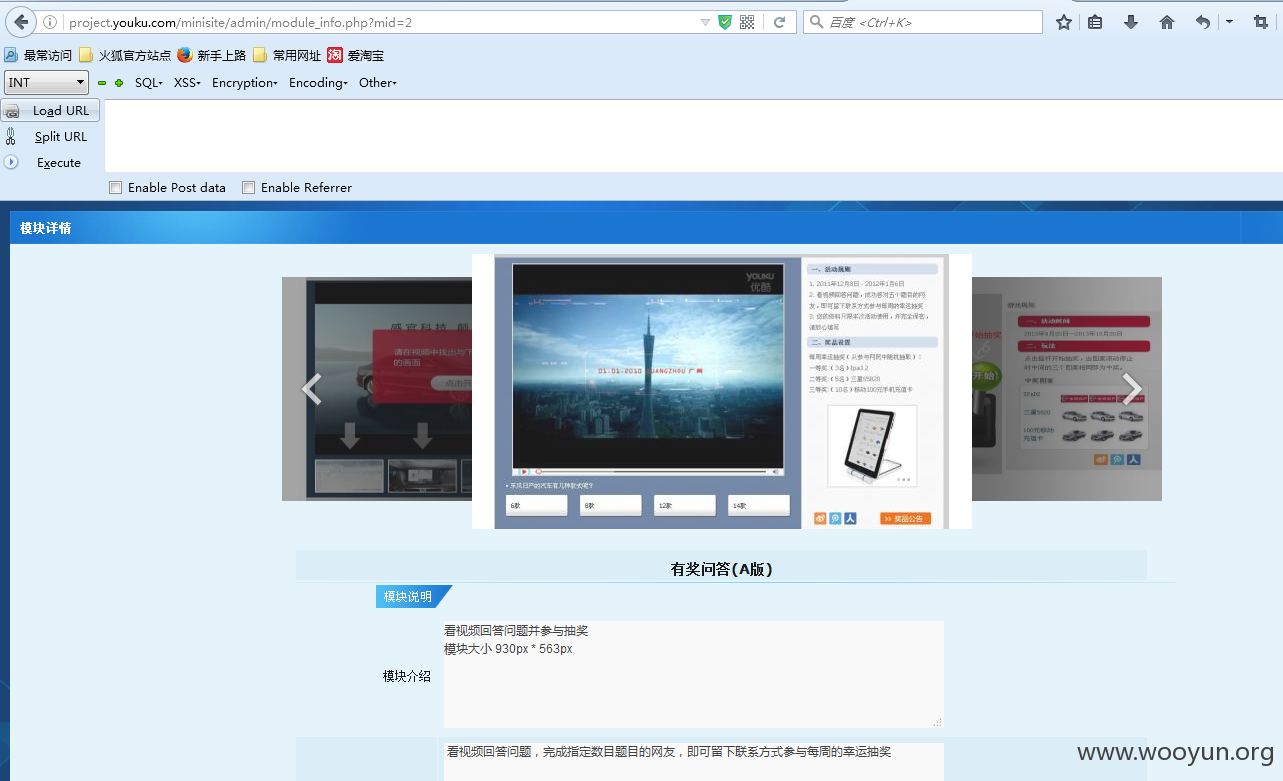Click the green shield security icon
Viewport: 1283px width, 781px height.
[725, 22]
